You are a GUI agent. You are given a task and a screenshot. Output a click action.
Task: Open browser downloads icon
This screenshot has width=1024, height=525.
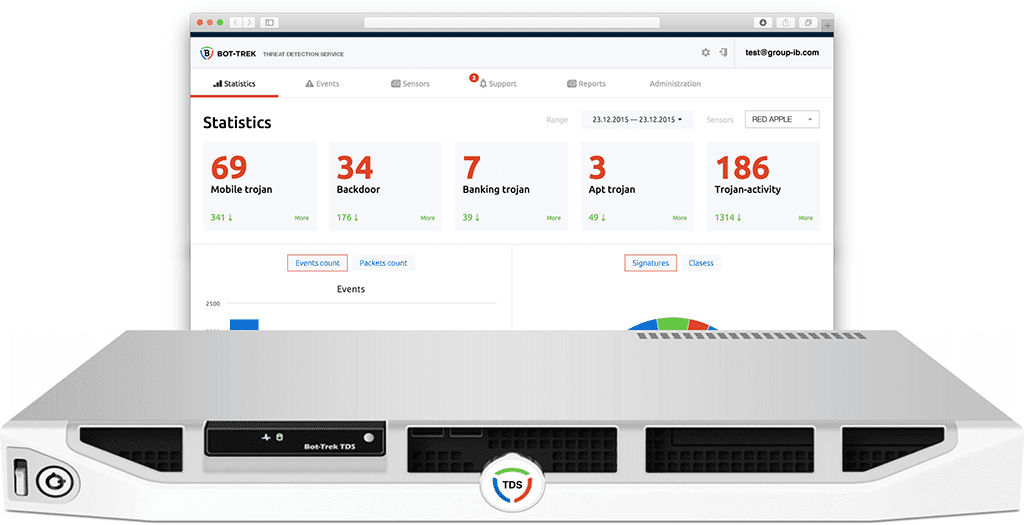[x=763, y=22]
